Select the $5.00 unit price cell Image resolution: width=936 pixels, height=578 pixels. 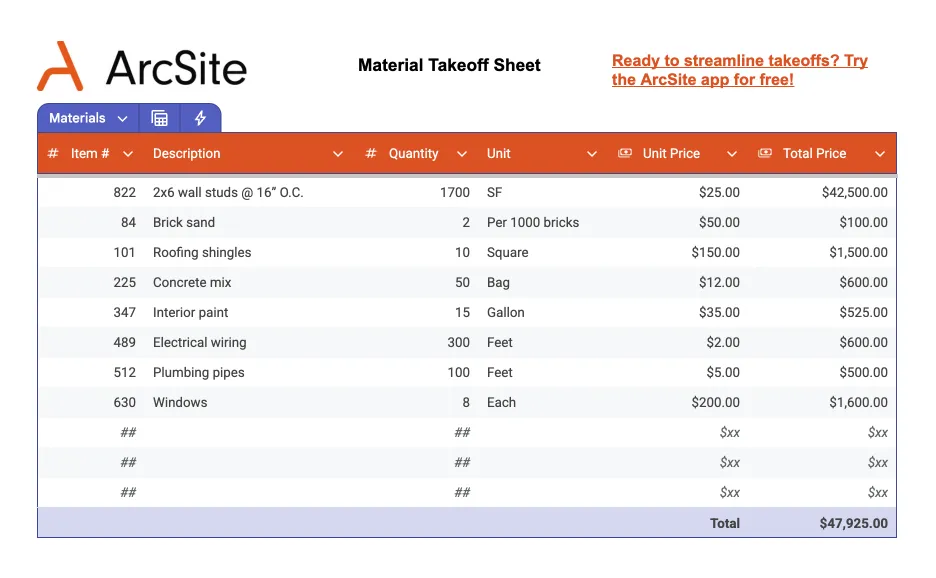723,372
